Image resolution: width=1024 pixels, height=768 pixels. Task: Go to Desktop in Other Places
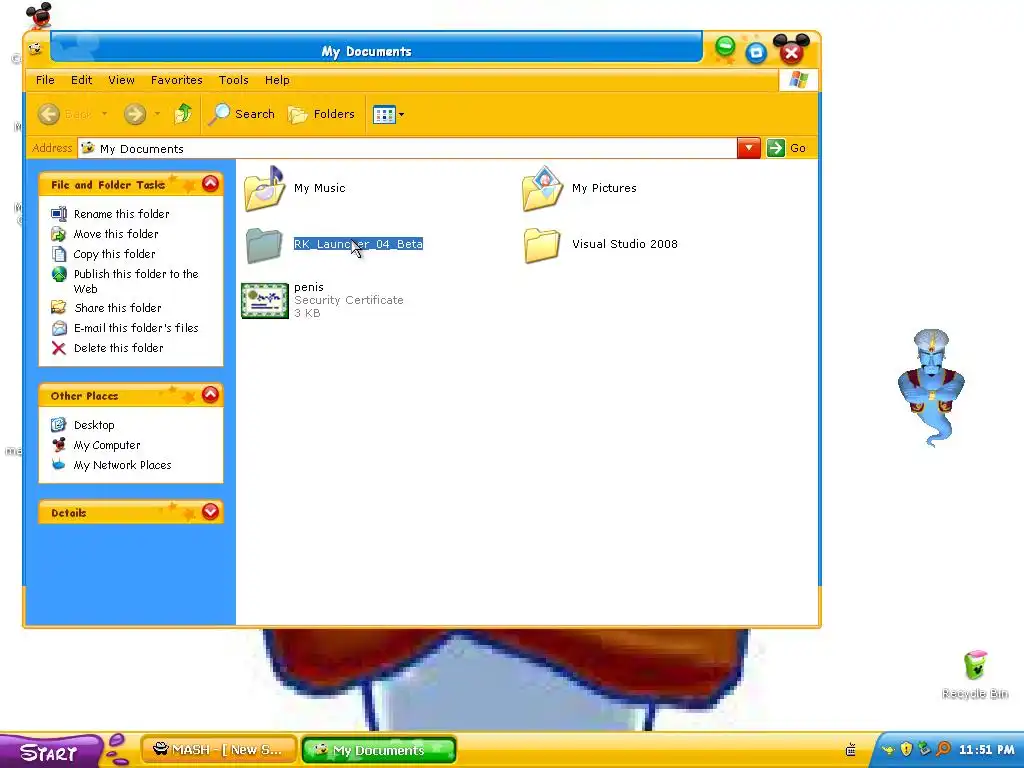pyautogui.click(x=94, y=425)
